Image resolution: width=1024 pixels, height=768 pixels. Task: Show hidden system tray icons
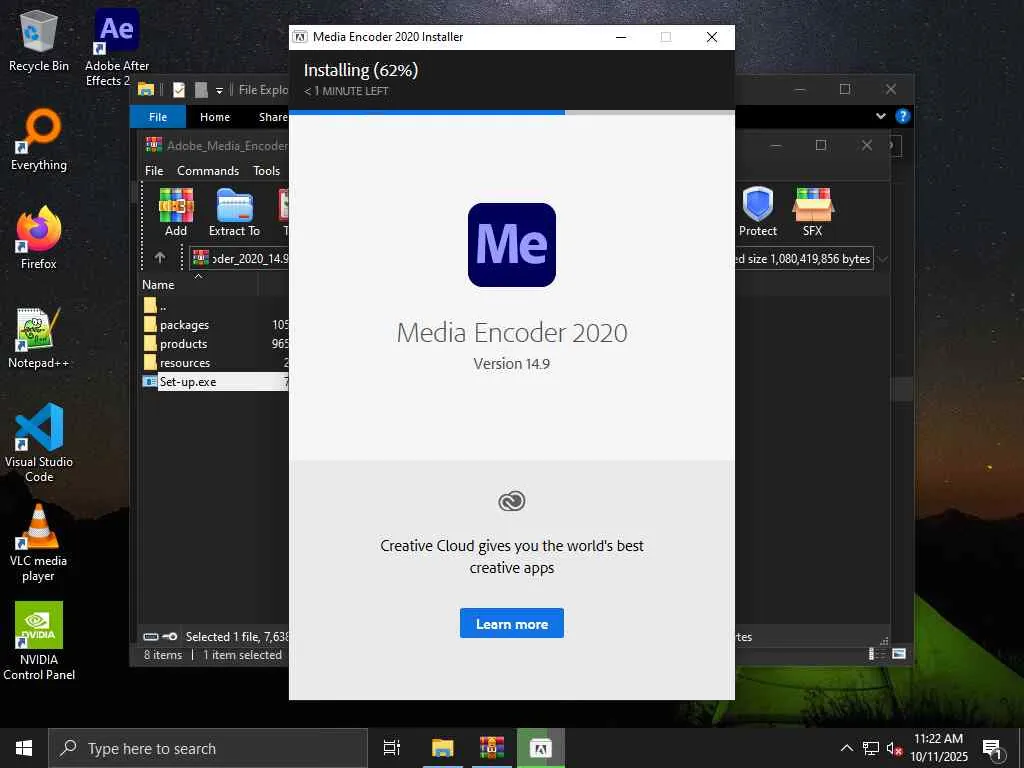point(846,748)
